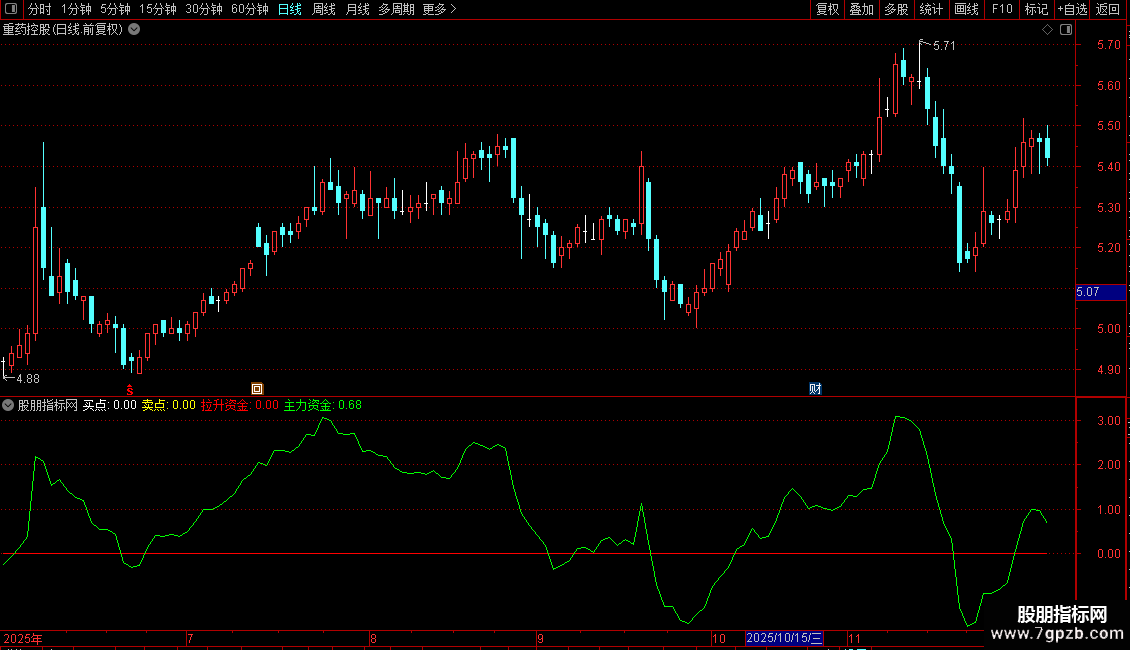The height and width of the screenshot is (650, 1130).
Task: Switch to 日线 daily chart
Action: coord(290,9)
